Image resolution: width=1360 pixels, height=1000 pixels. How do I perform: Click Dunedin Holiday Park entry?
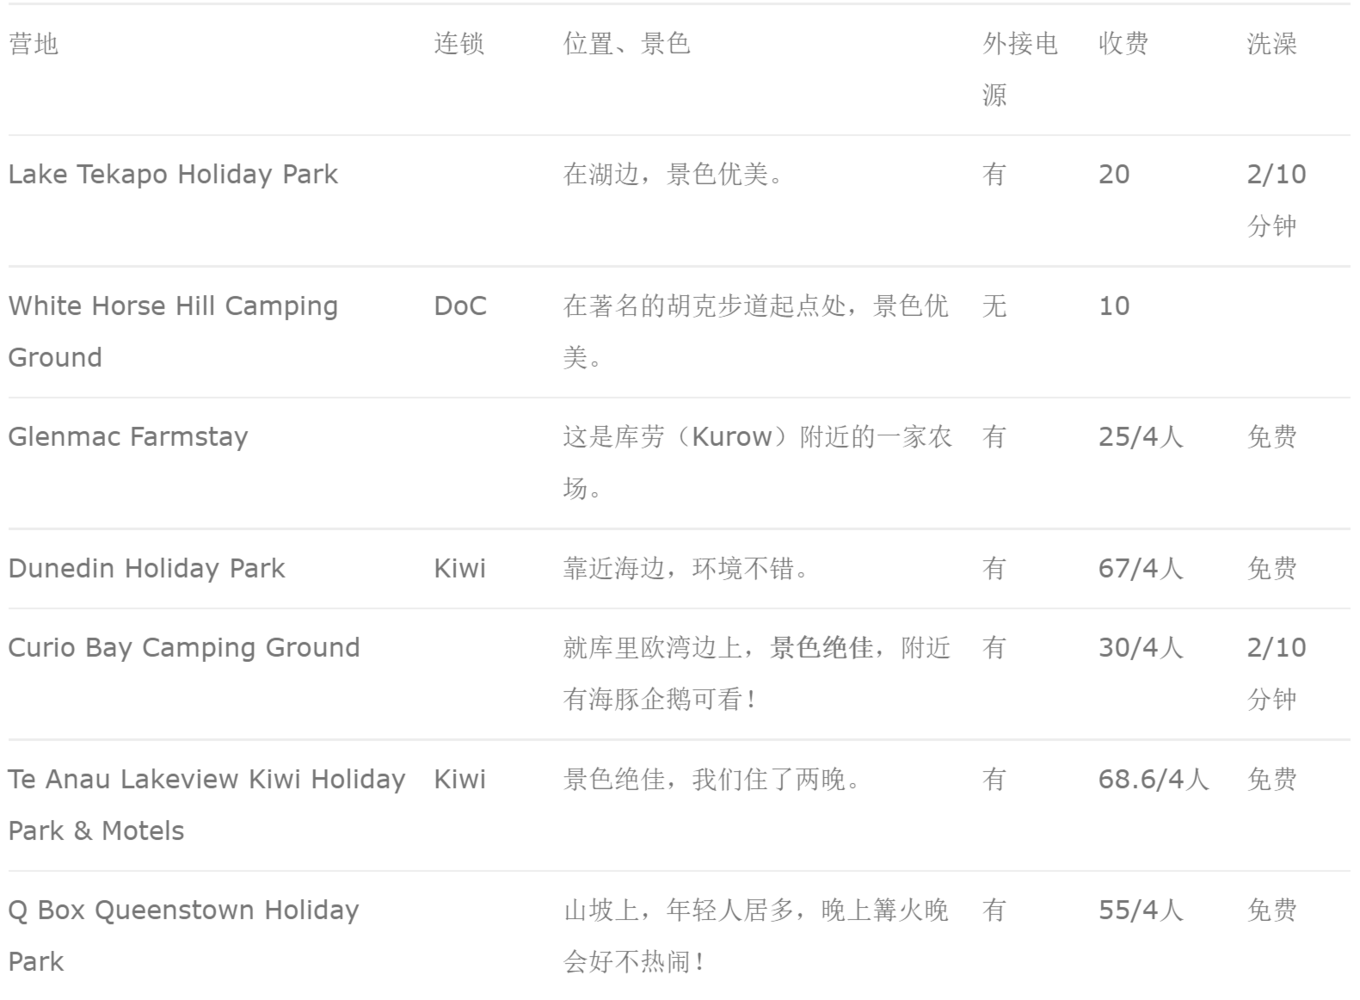146,569
